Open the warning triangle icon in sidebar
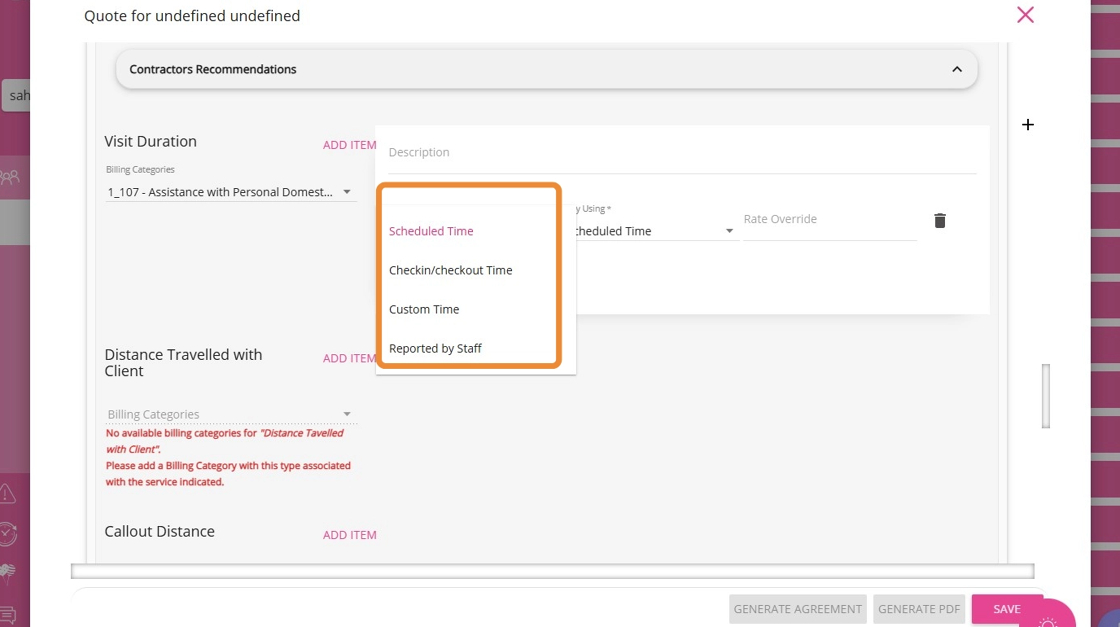Screen dimensions: 1120x627 (7, 494)
